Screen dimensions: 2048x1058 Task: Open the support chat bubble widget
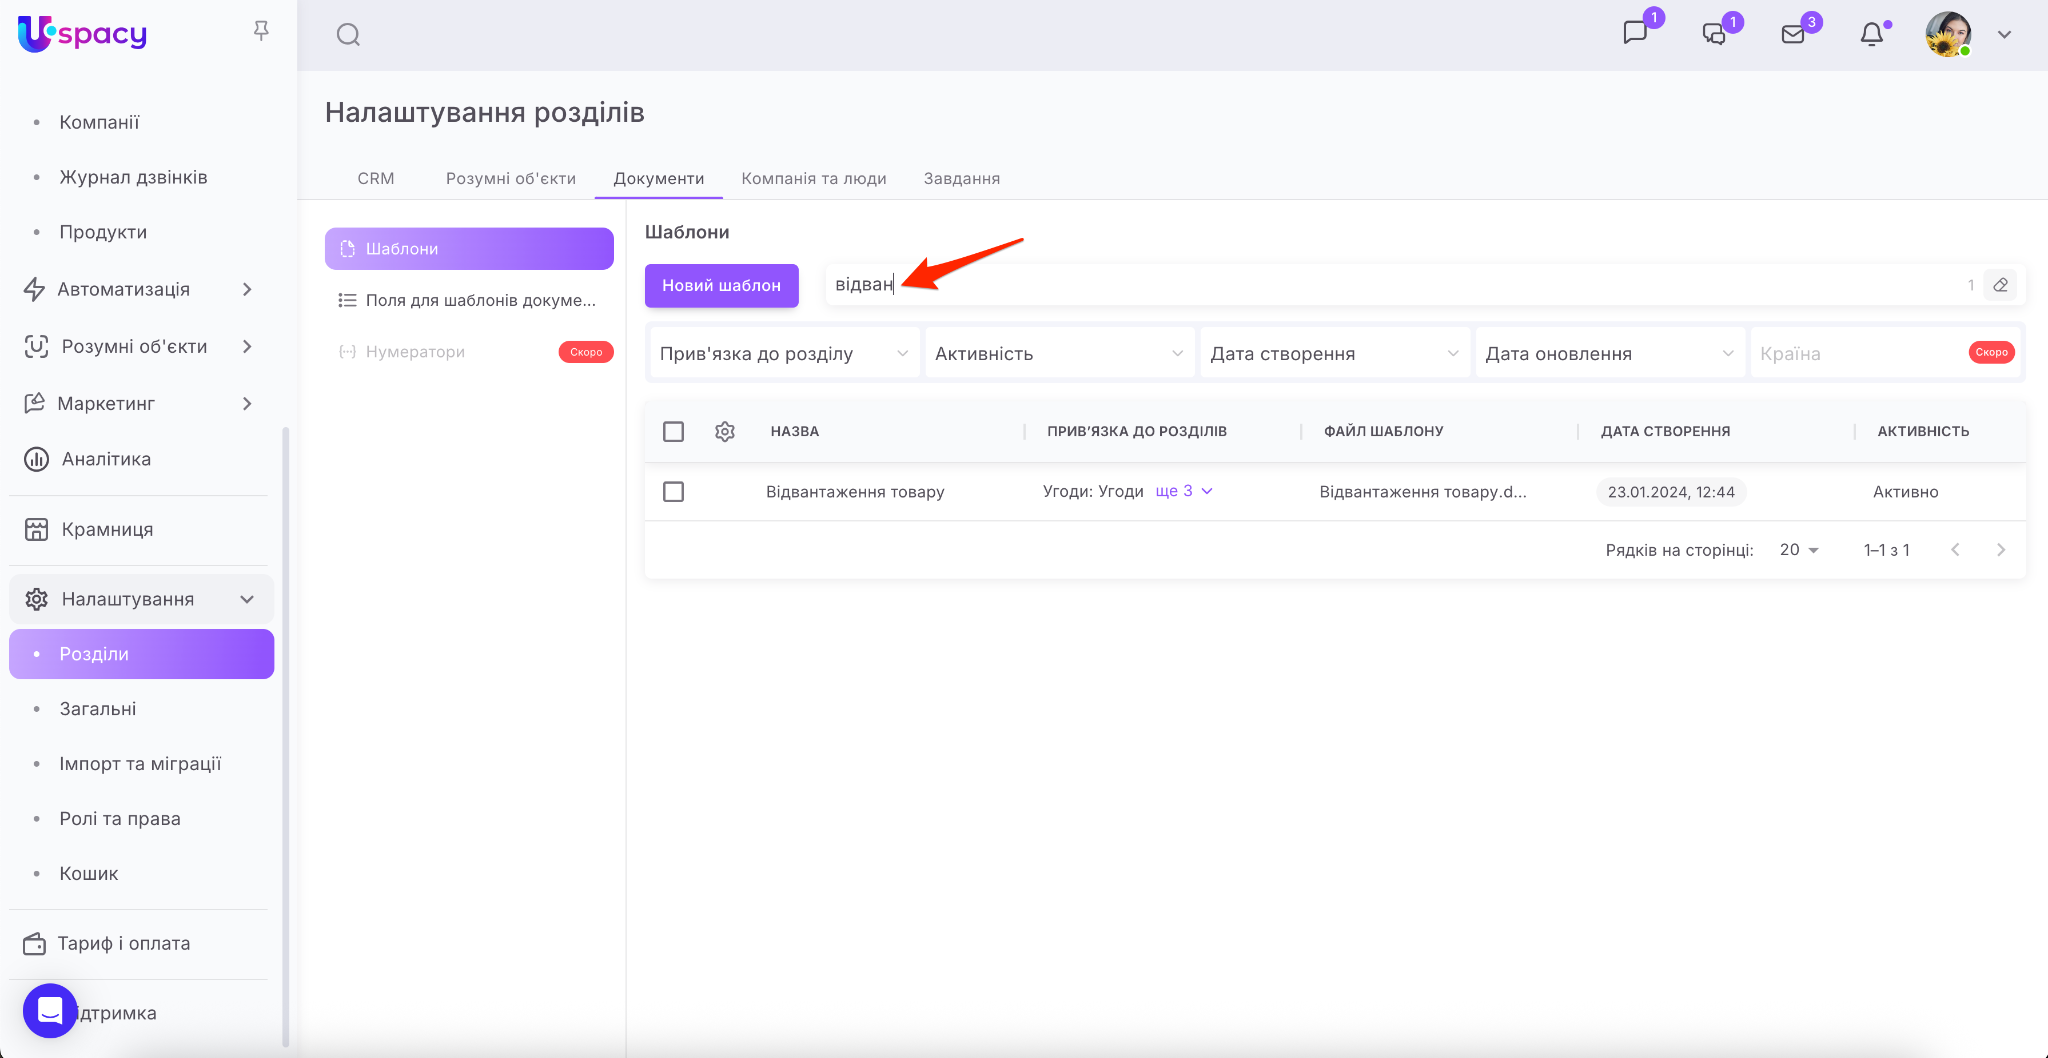click(x=50, y=1010)
